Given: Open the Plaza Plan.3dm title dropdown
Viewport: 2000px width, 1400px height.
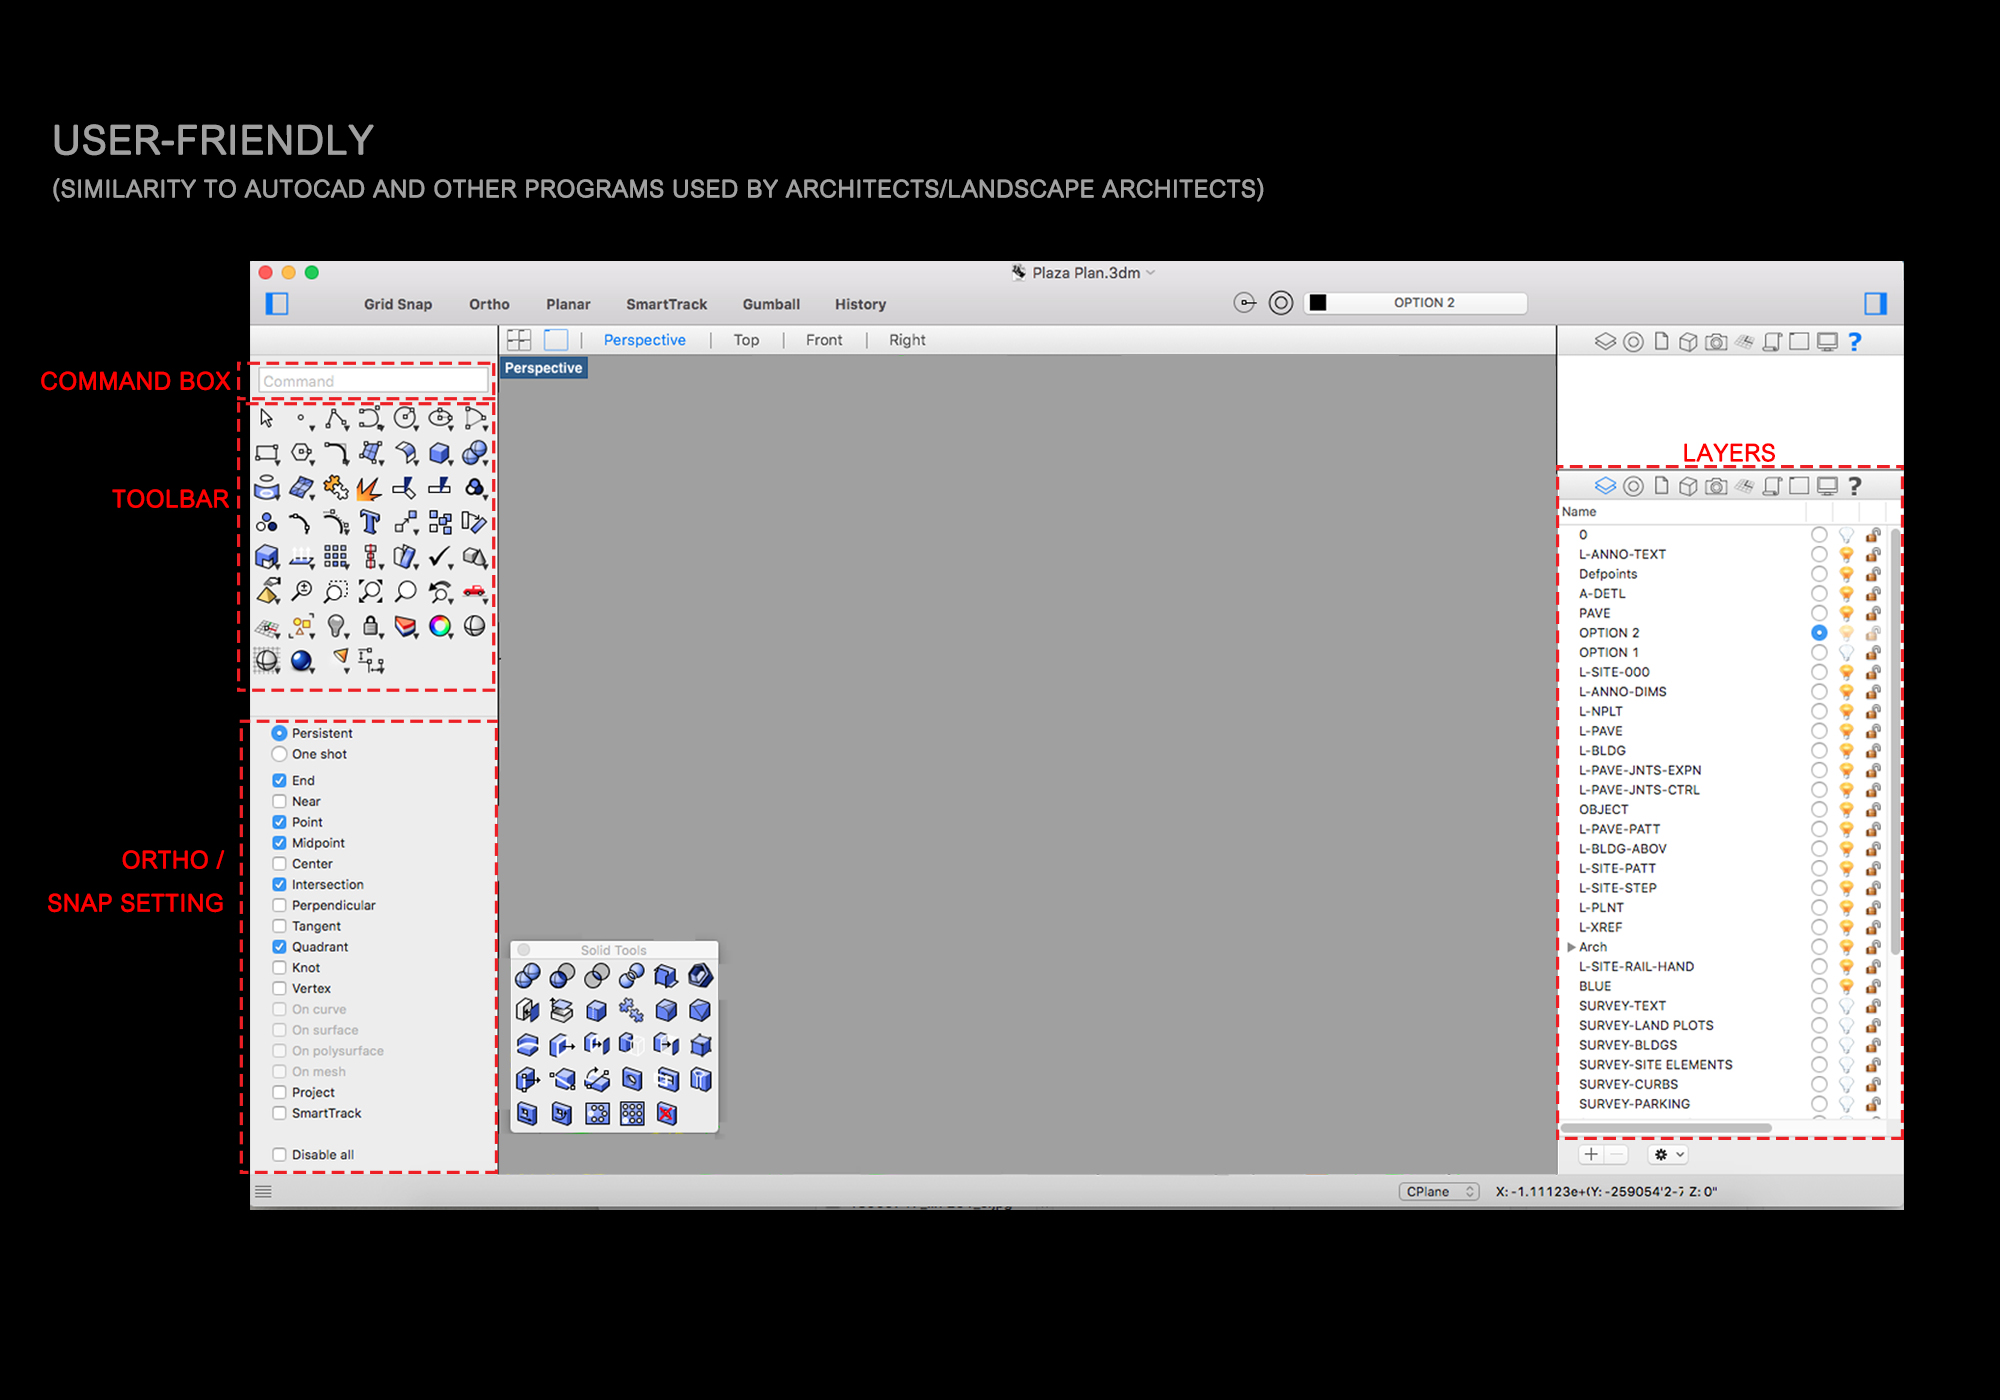Looking at the screenshot, I should (x=1152, y=273).
